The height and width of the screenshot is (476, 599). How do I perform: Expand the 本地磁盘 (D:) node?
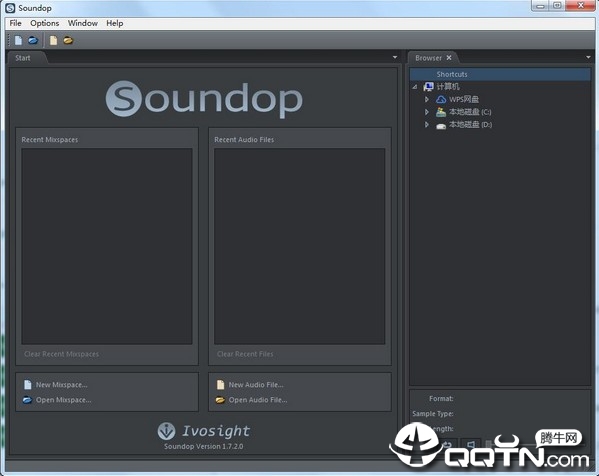(427, 125)
